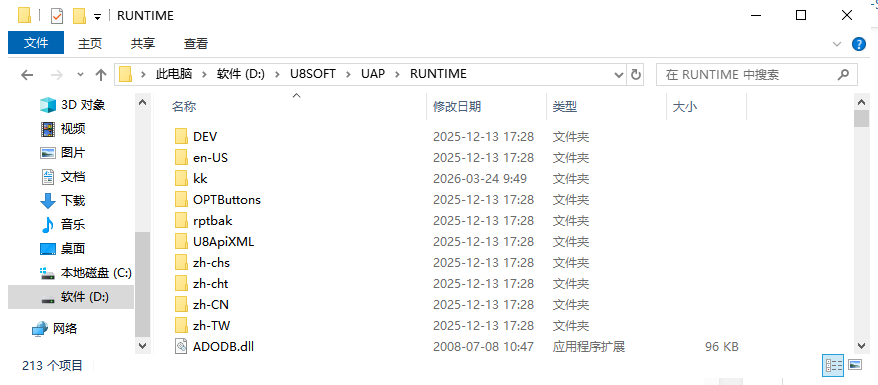
Task: Click U8SOFT in the address breadcrumb
Action: [x=312, y=74]
